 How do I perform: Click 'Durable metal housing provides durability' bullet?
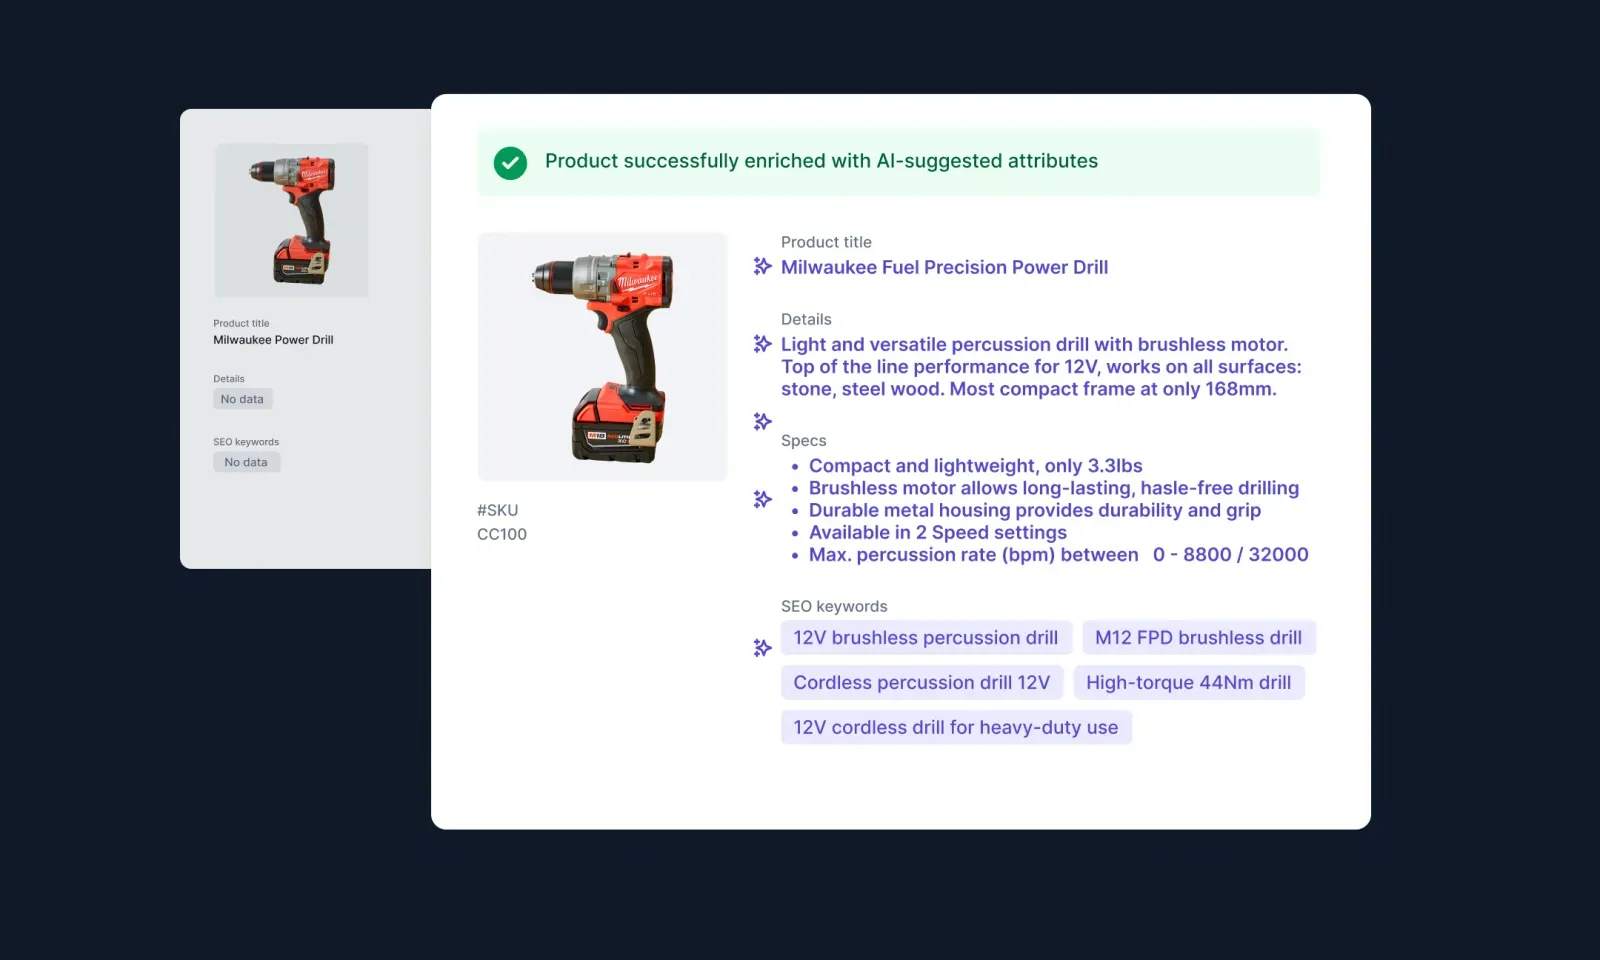click(x=1035, y=510)
